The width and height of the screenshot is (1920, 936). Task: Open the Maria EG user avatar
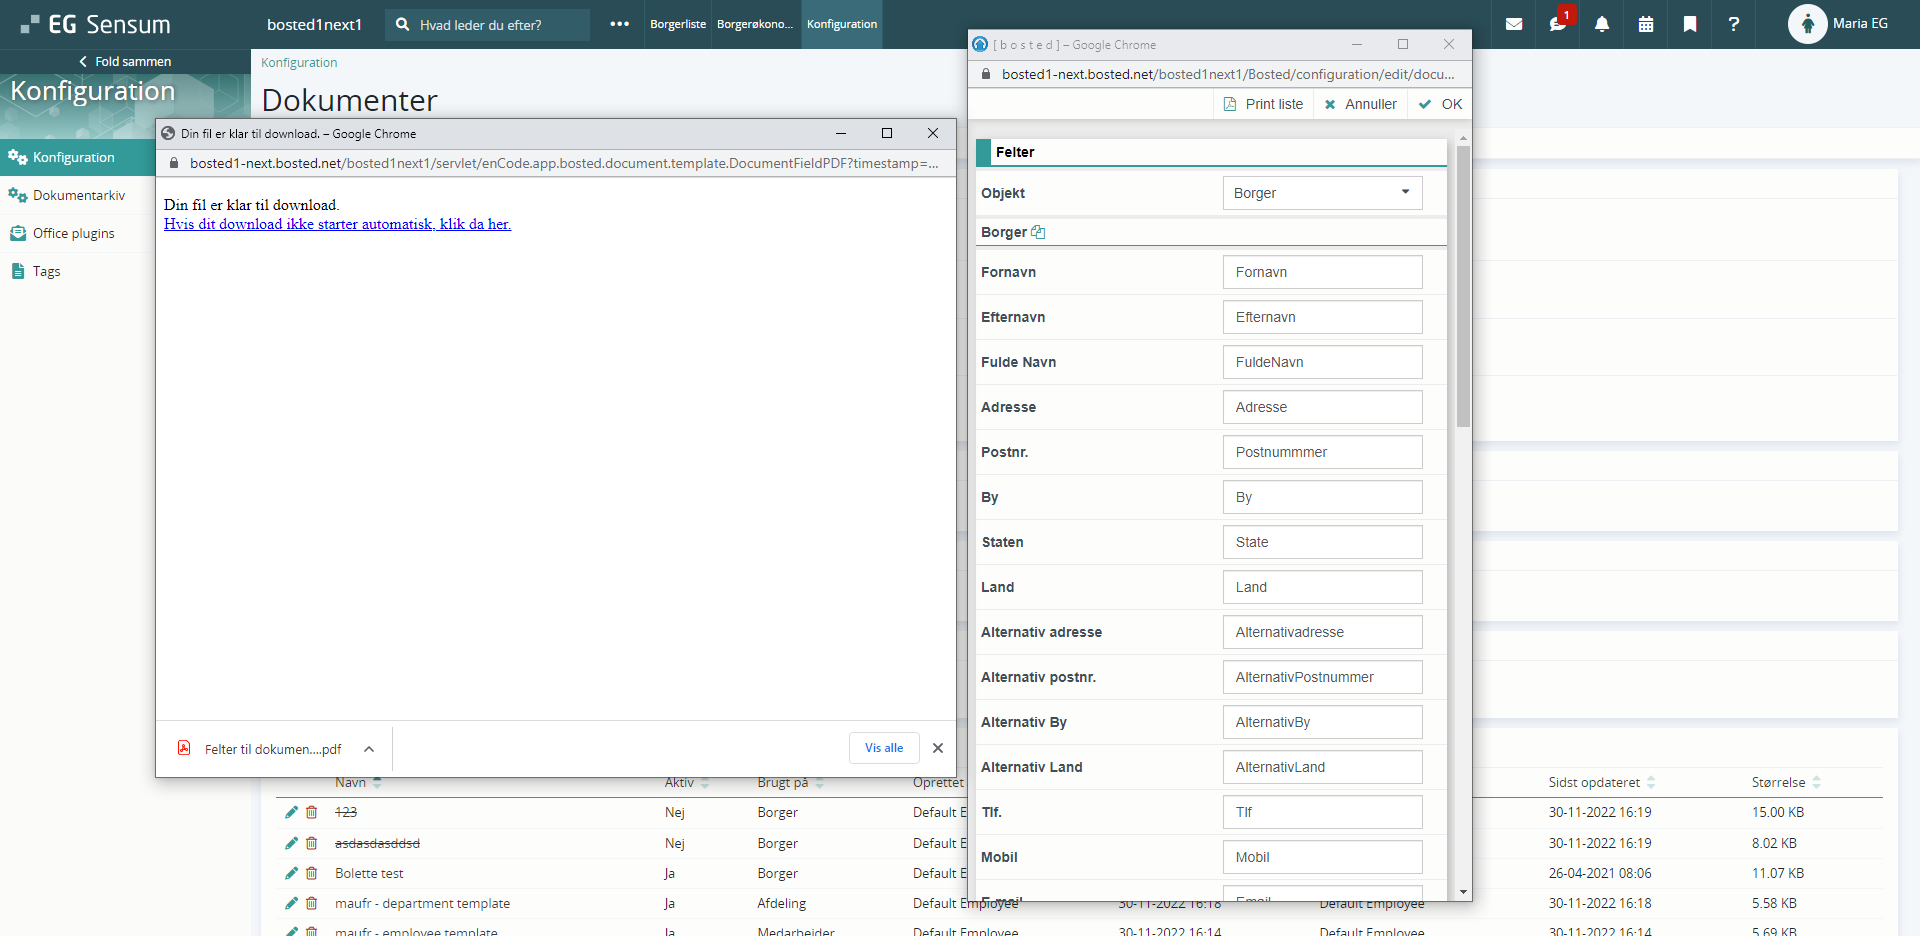[x=1807, y=24]
